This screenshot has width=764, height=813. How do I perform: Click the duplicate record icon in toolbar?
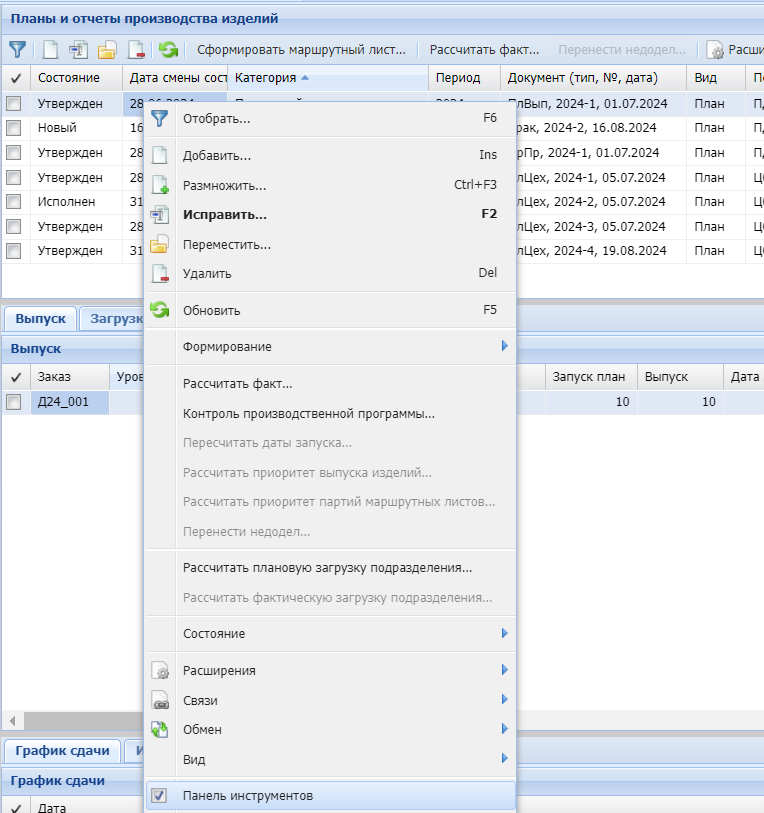click(78, 49)
